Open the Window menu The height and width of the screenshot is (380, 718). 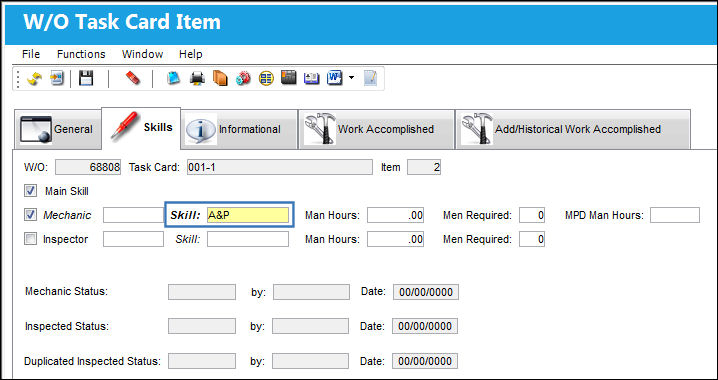142,54
